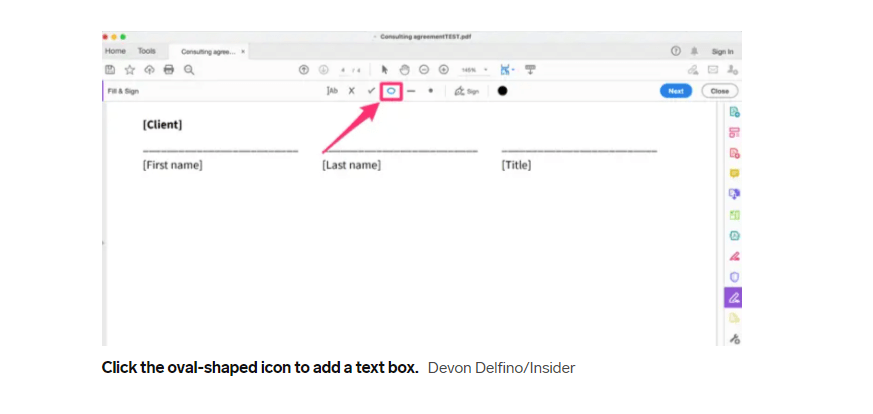This screenshot has width=873, height=414.
Task: Switch to the Home tab
Action: pos(116,50)
